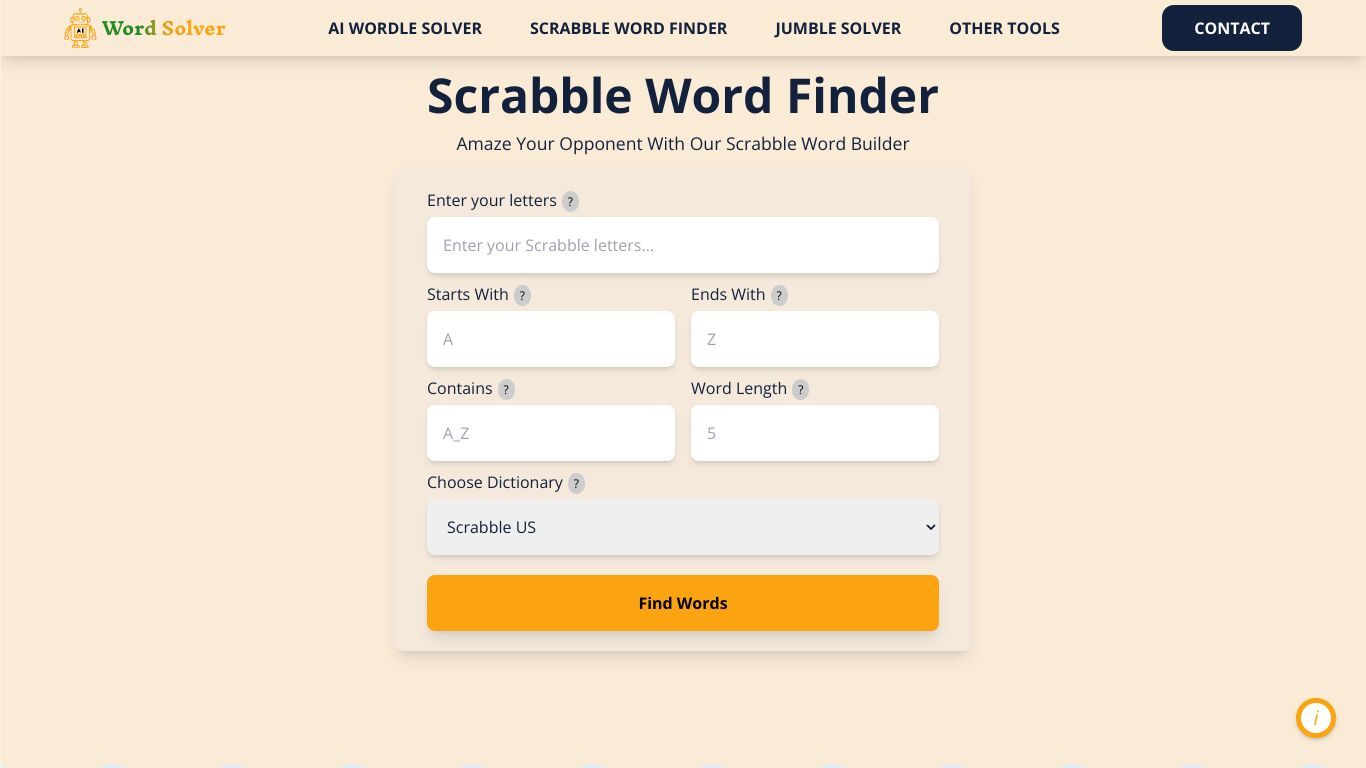Click the Find Words button
The width and height of the screenshot is (1366, 768).
(683, 603)
